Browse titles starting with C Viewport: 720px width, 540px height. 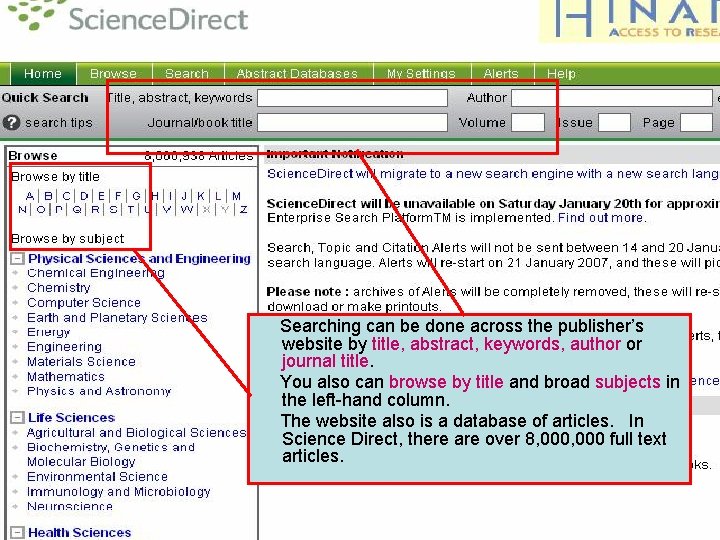(66, 196)
